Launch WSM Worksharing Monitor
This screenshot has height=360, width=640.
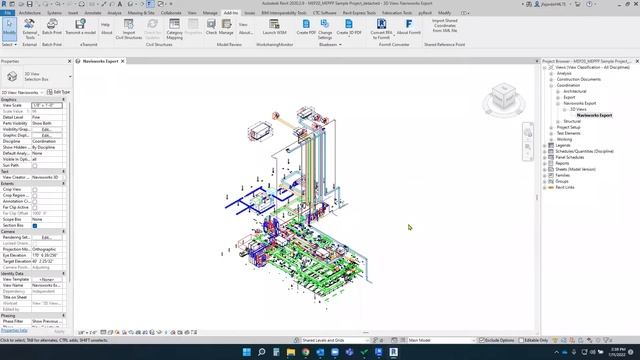pos(274,27)
